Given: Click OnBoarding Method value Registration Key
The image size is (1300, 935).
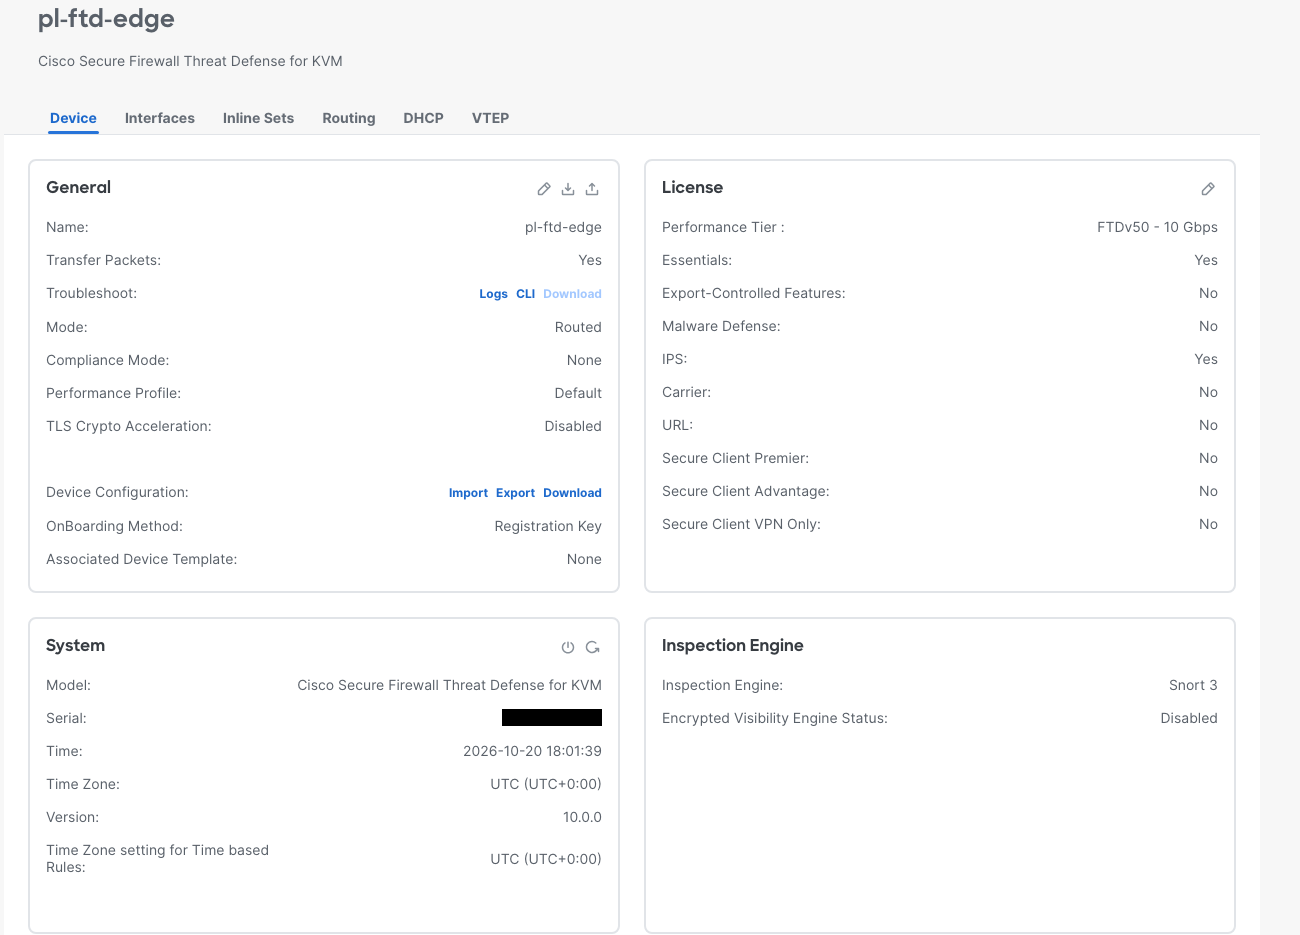Looking at the screenshot, I should point(548,526).
